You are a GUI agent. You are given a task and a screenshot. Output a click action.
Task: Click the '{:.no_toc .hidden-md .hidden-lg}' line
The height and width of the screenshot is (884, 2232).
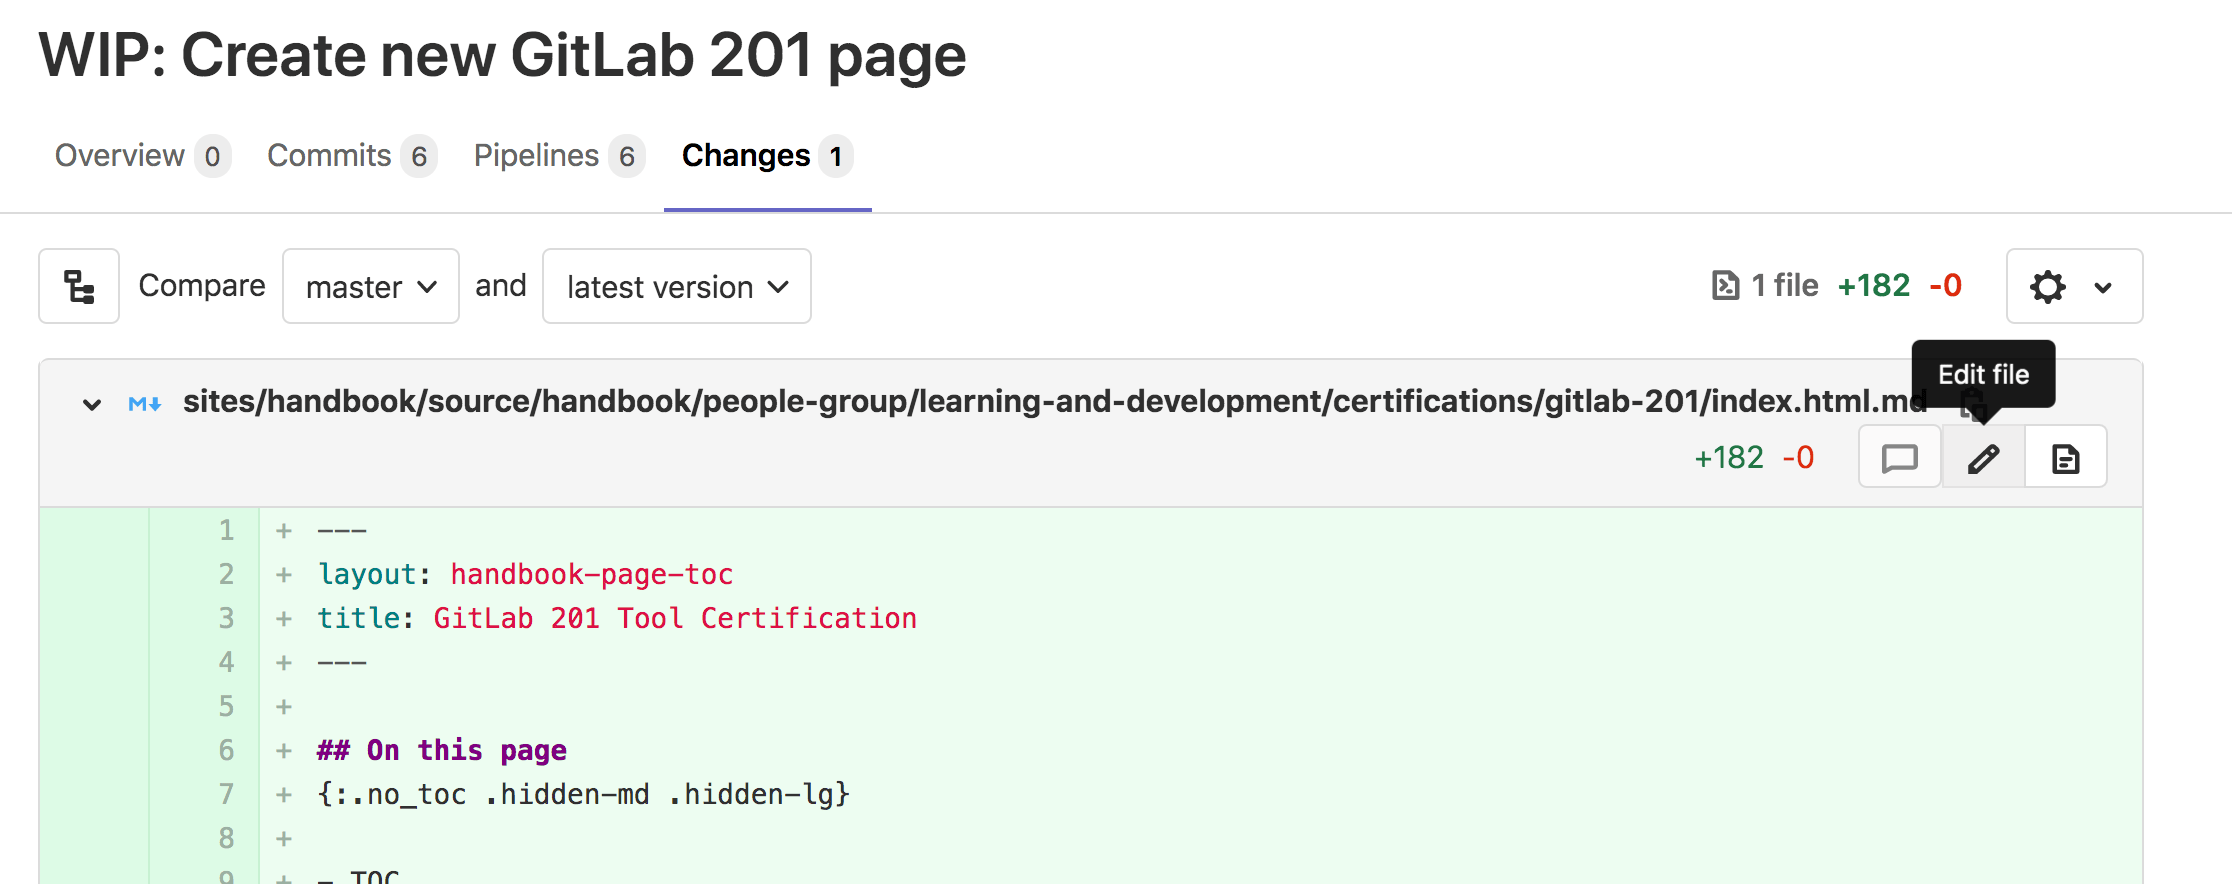pyautogui.click(x=584, y=794)
